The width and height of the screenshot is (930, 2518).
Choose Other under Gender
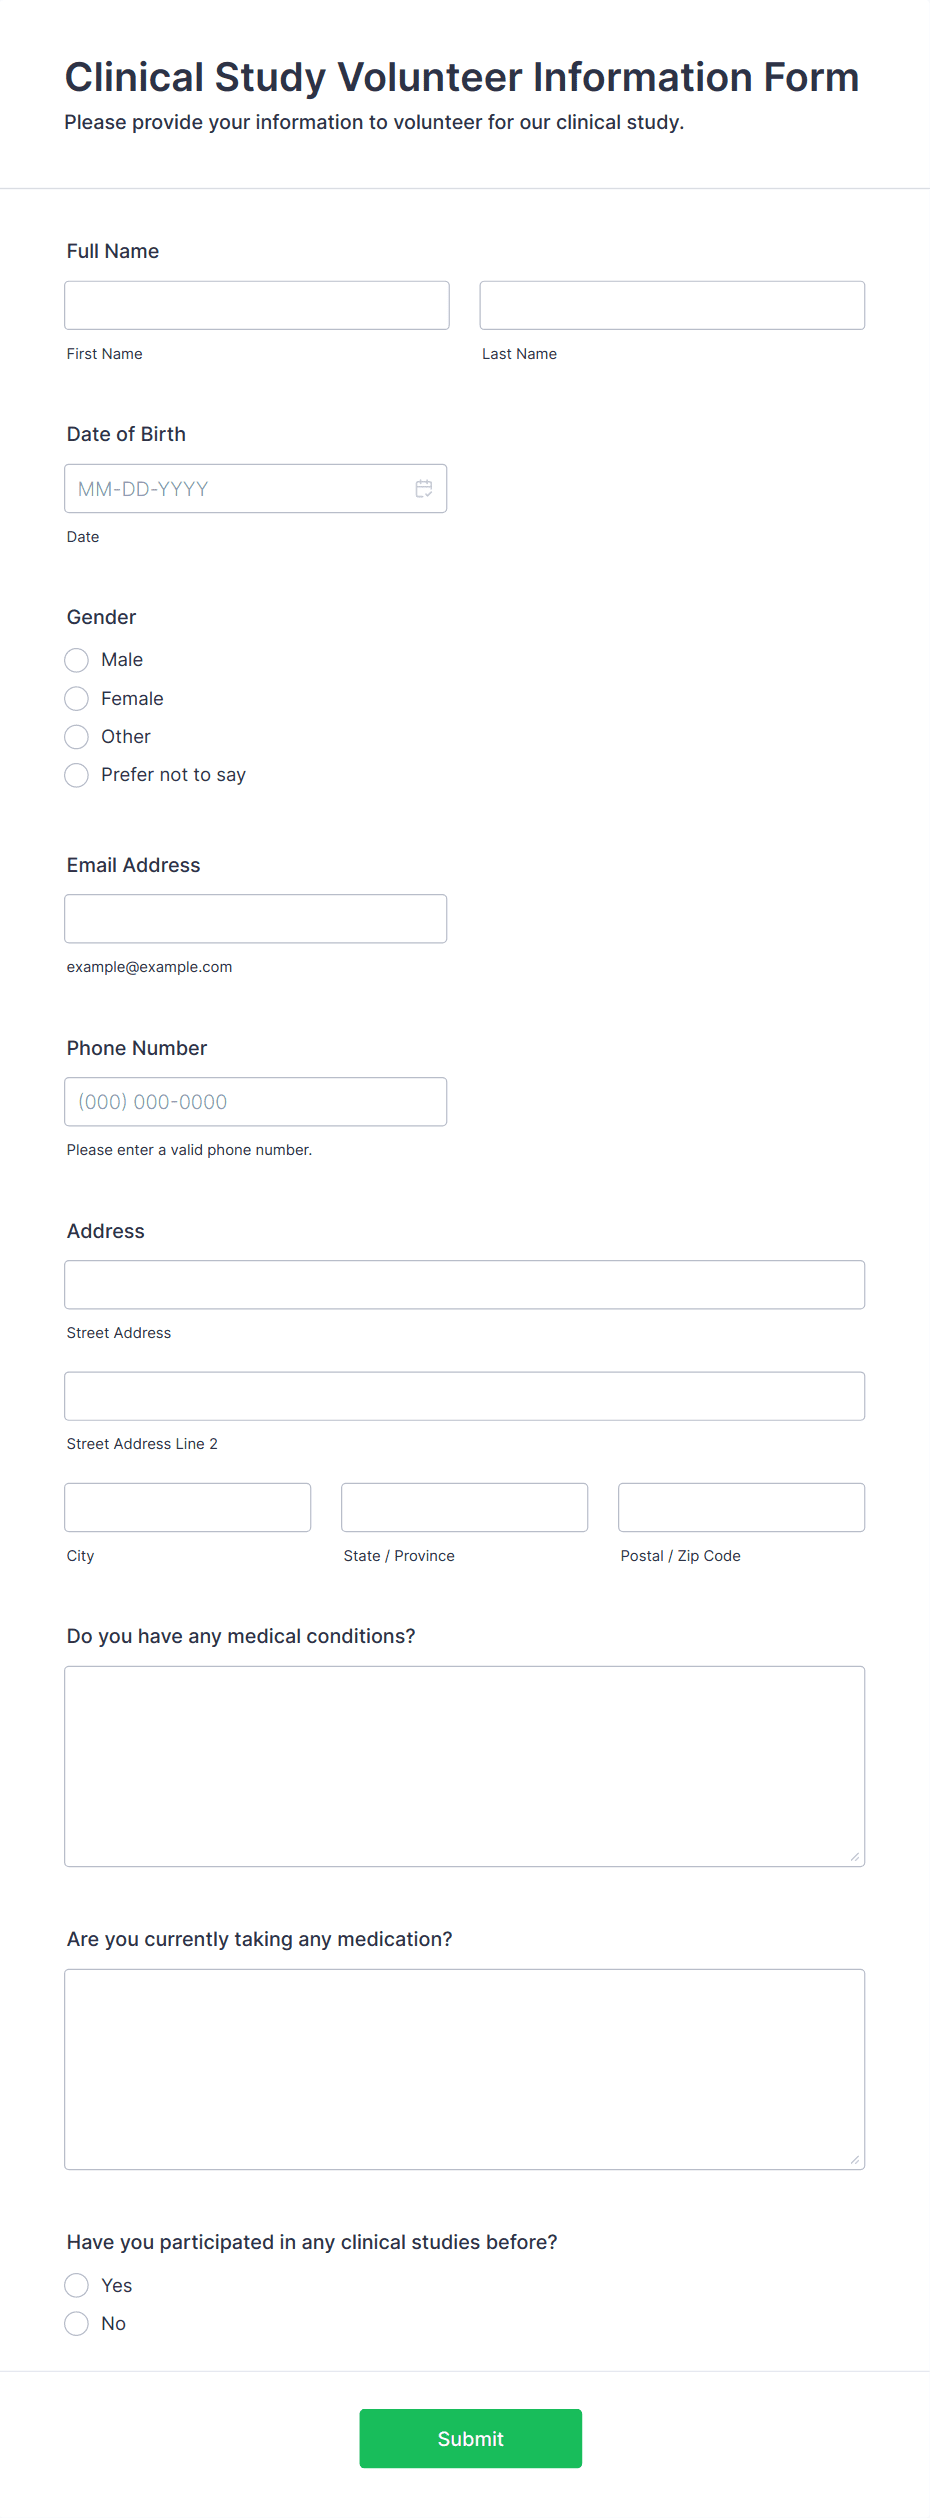point(76,737)
